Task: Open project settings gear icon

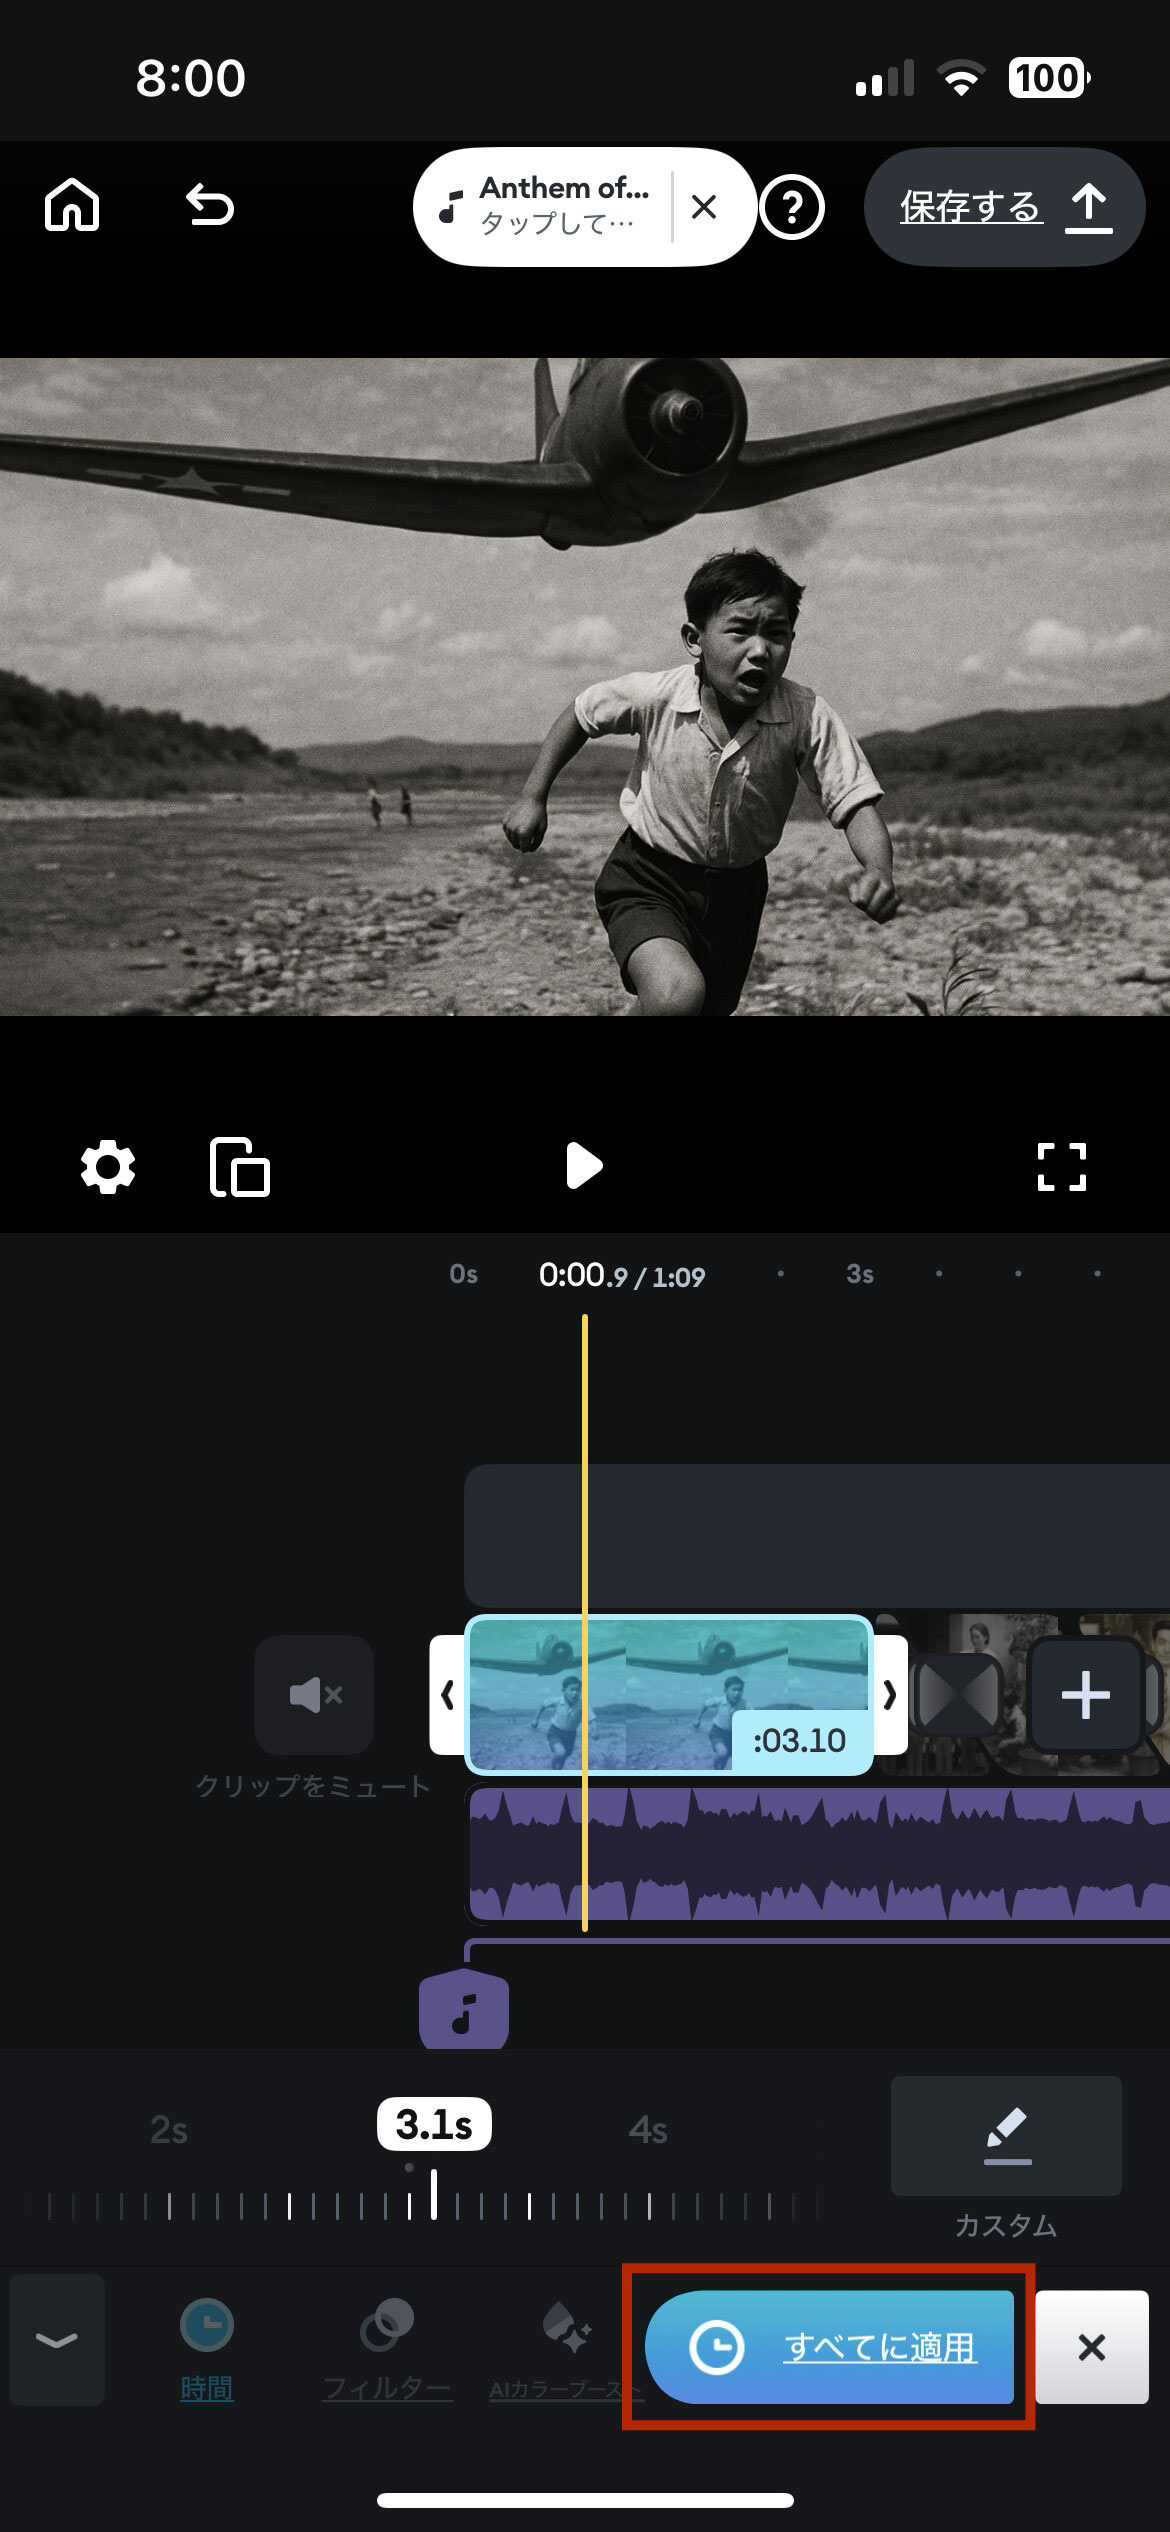Action: pyautogui.click(x=108, y=1167)
